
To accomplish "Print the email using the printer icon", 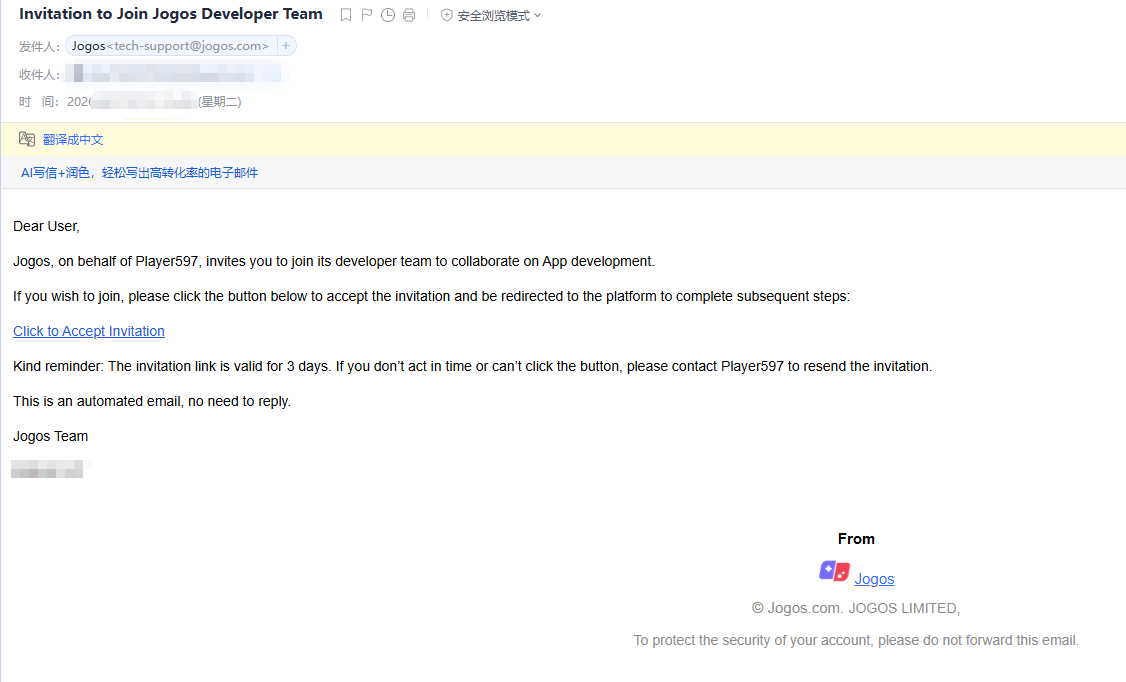I will click(x=409, y=15).
